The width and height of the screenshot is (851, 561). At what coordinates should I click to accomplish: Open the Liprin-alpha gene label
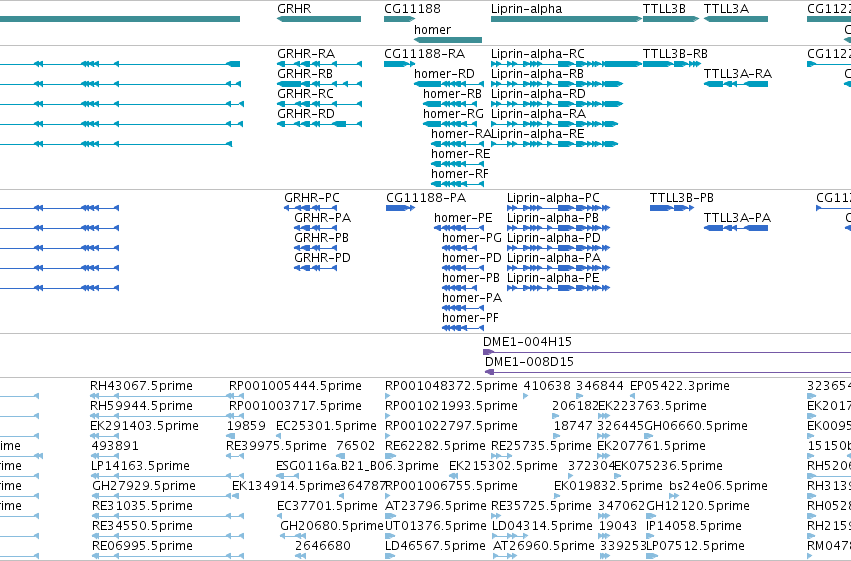(x=526, y=9)
